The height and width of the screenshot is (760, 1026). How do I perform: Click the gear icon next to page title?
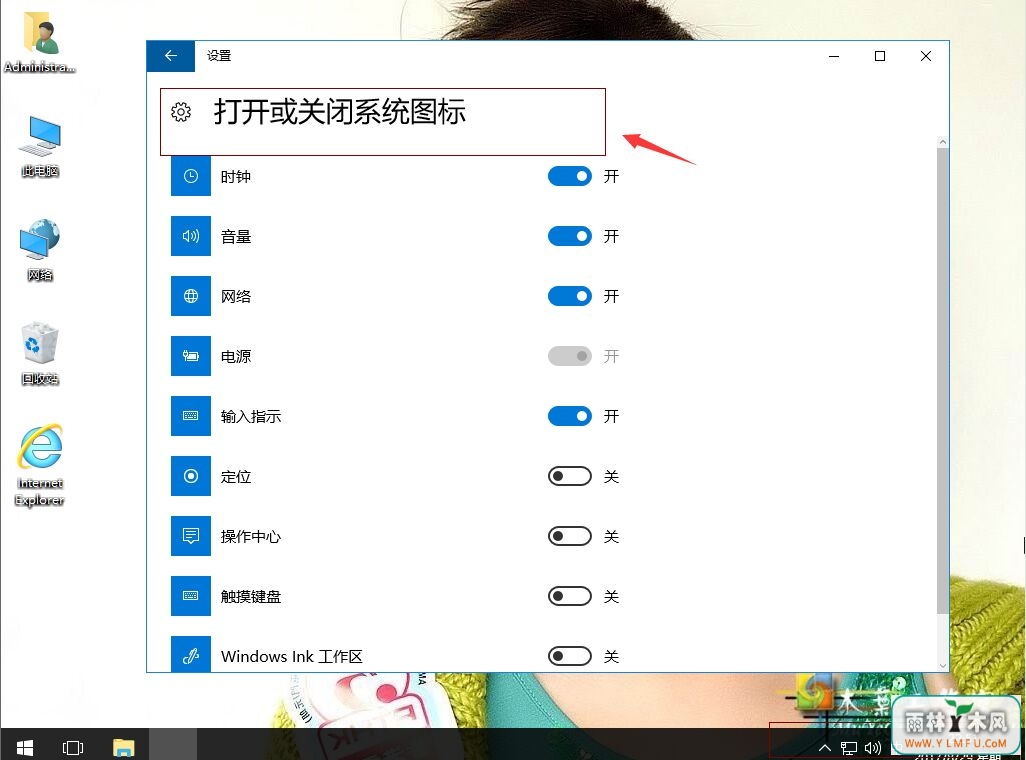(181, 112)
